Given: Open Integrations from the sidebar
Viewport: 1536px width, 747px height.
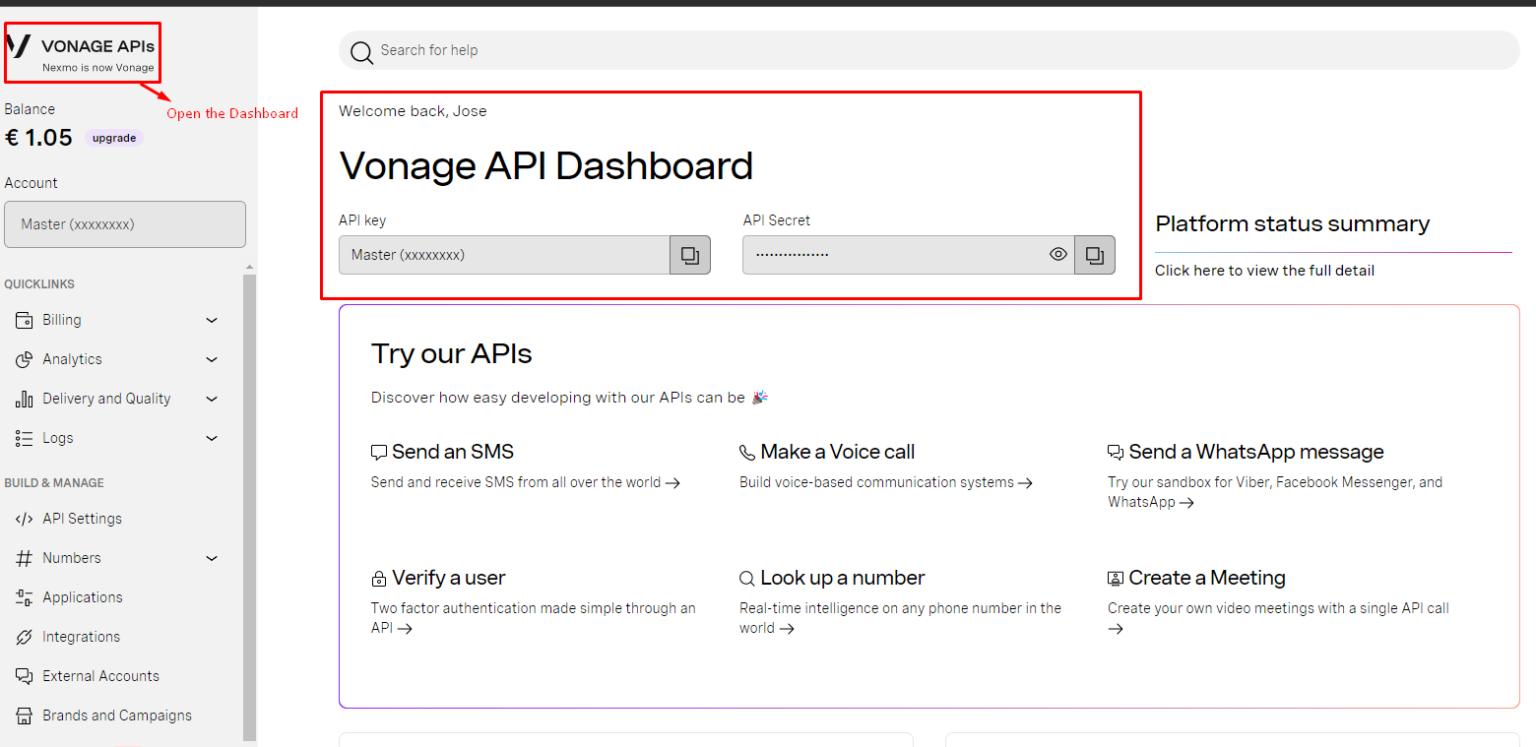Looking at the screenshot, I should coord(76,636).
